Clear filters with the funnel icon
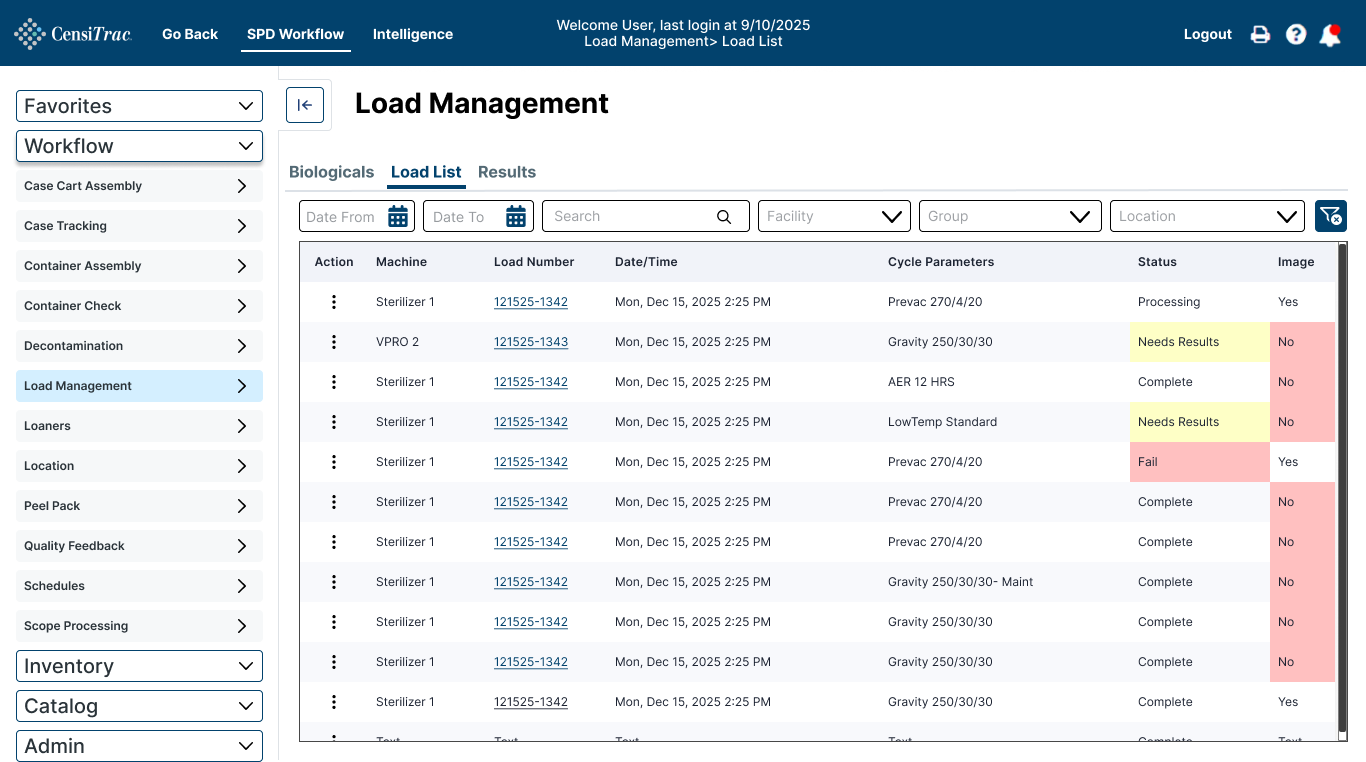The width and height of the screenshot is (1366, 762). [x=1331, y=216]
